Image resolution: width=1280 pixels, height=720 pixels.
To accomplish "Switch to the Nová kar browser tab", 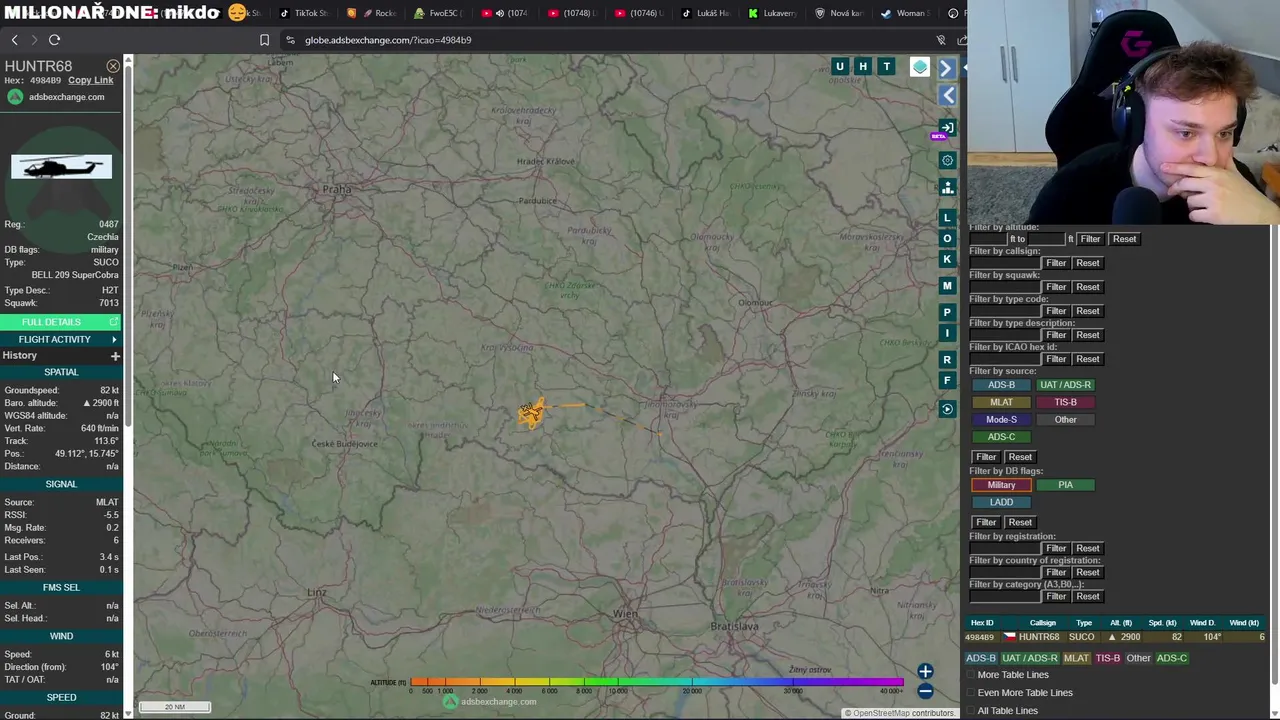I will [838, 13].
